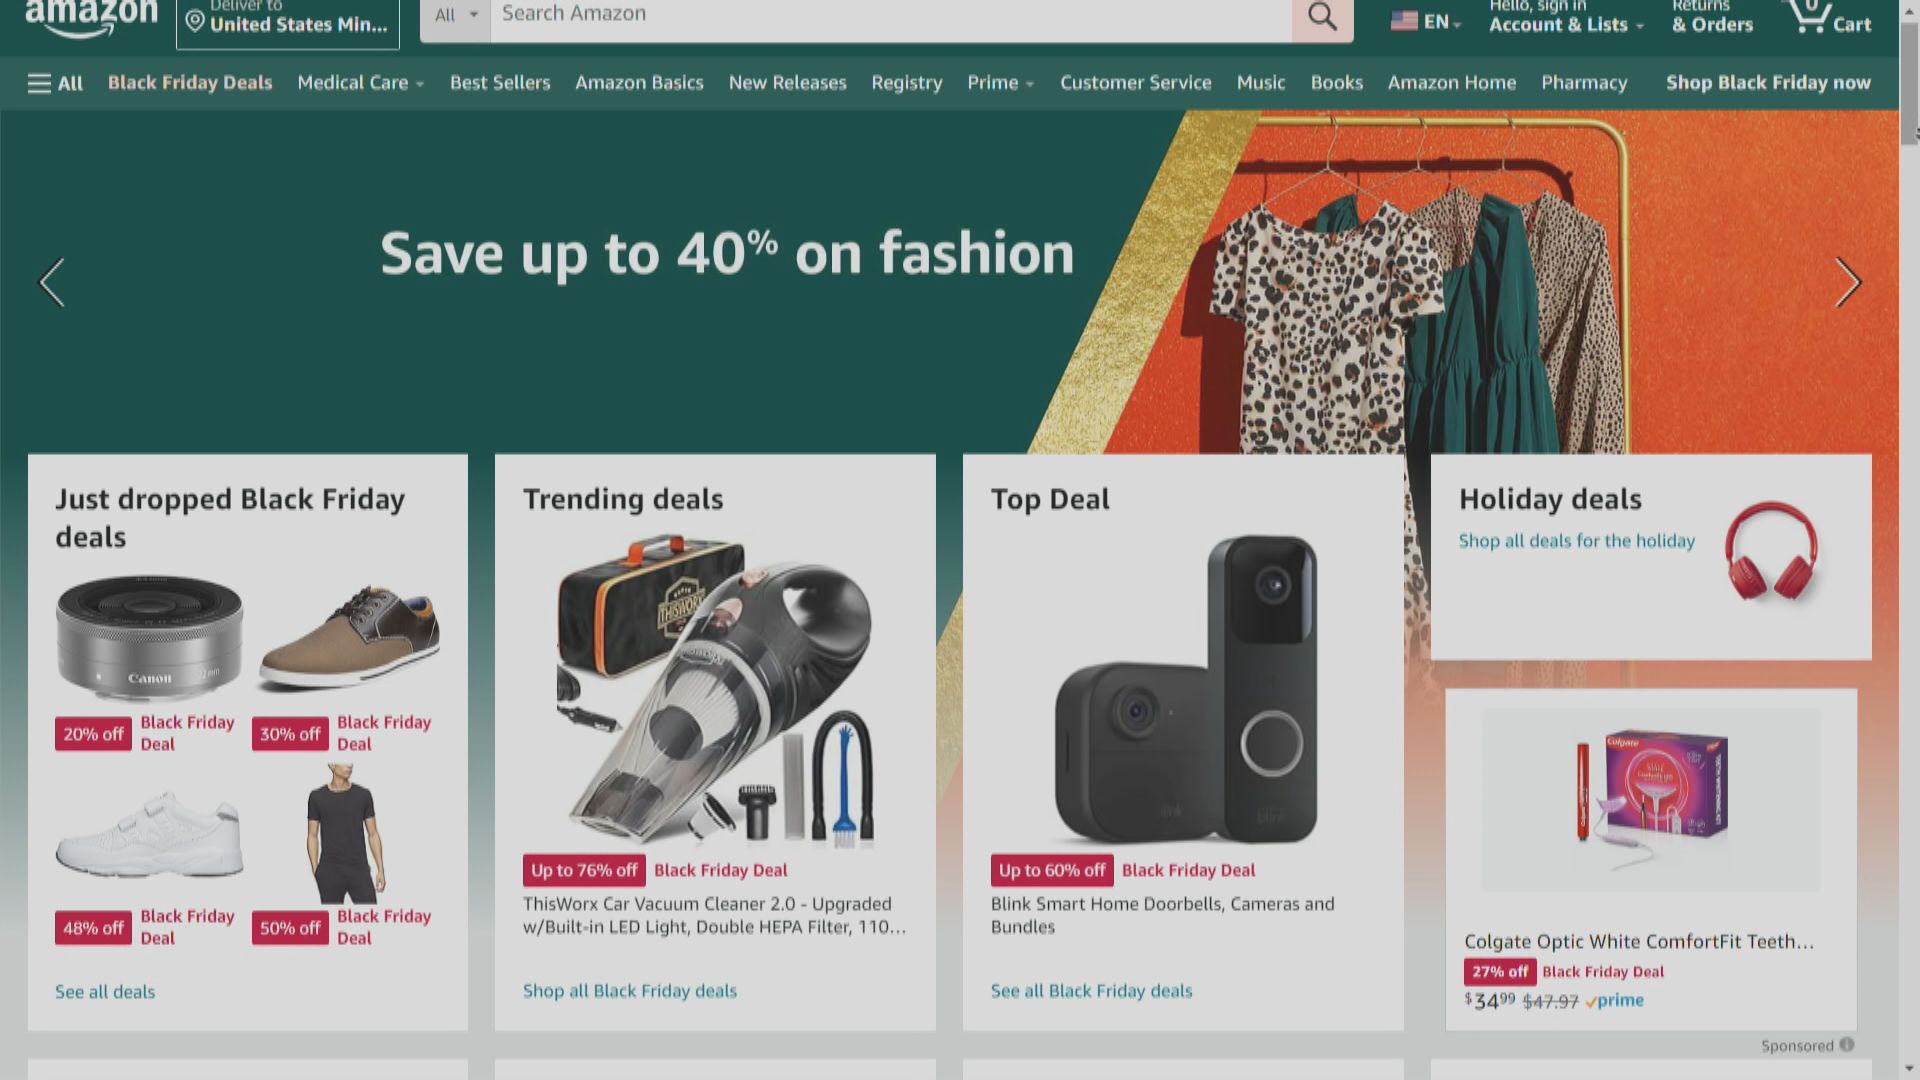Click the search magnifying glass button
This screenshot has height=1080, width=1920.
[1322, 17]
